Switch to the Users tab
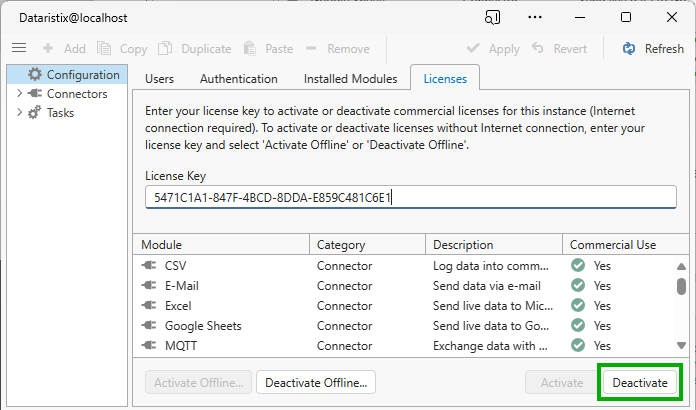This screenshot has height=410, width=696. pyautogui.click(x=159, y=79)
